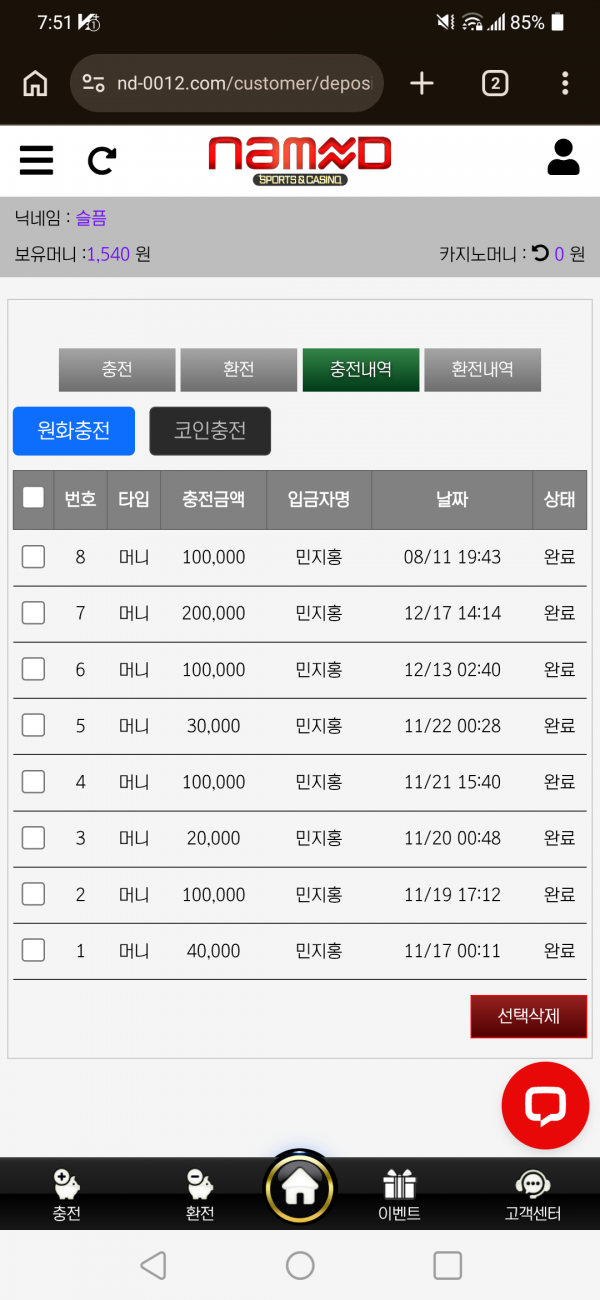Open browser tab switcher showing 2

[494, 83]
